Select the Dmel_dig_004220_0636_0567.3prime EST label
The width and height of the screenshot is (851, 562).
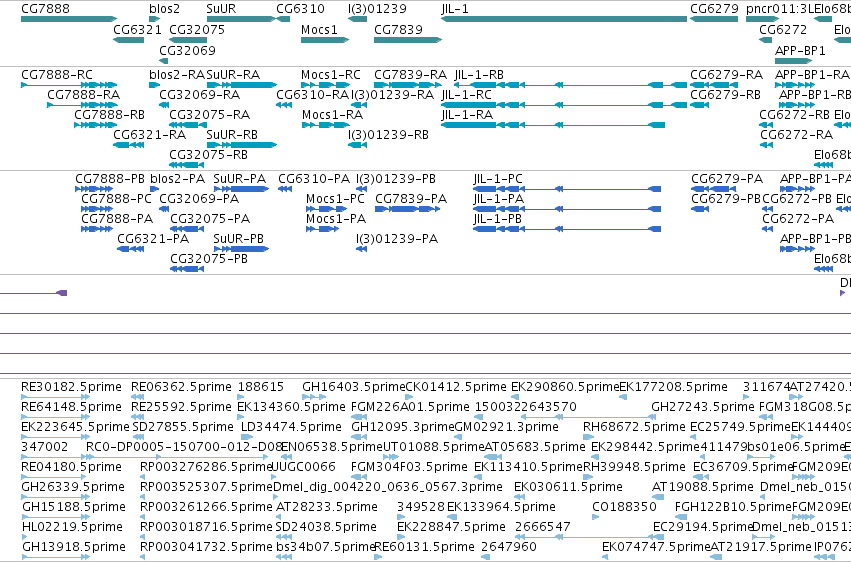coord(388,487)
